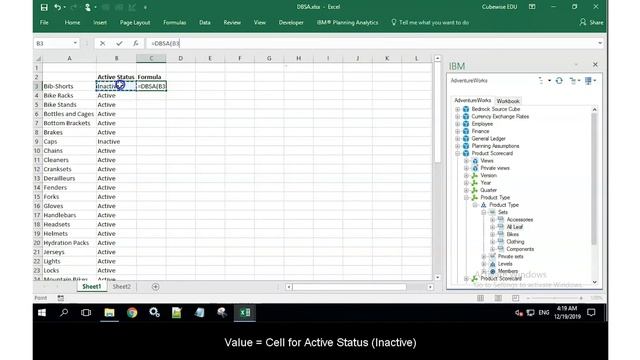Expand the Bedrock Source Cube node
Screen dimensions: 640x360
pyautogui.click(x=458, y=109)
